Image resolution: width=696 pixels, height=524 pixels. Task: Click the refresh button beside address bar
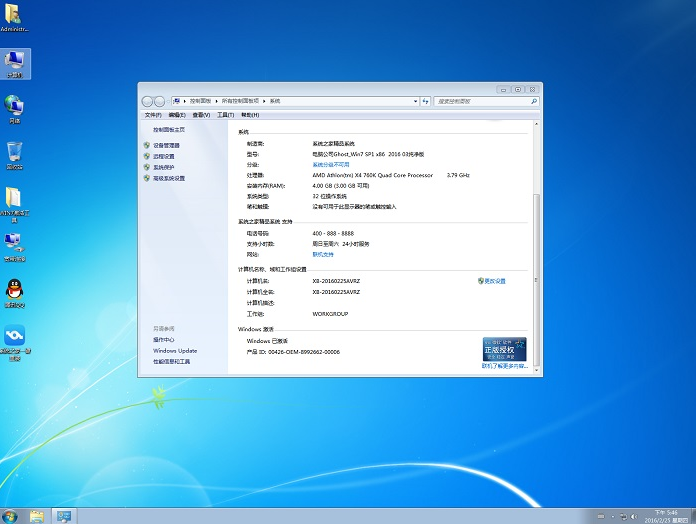[x=426, y=101]
